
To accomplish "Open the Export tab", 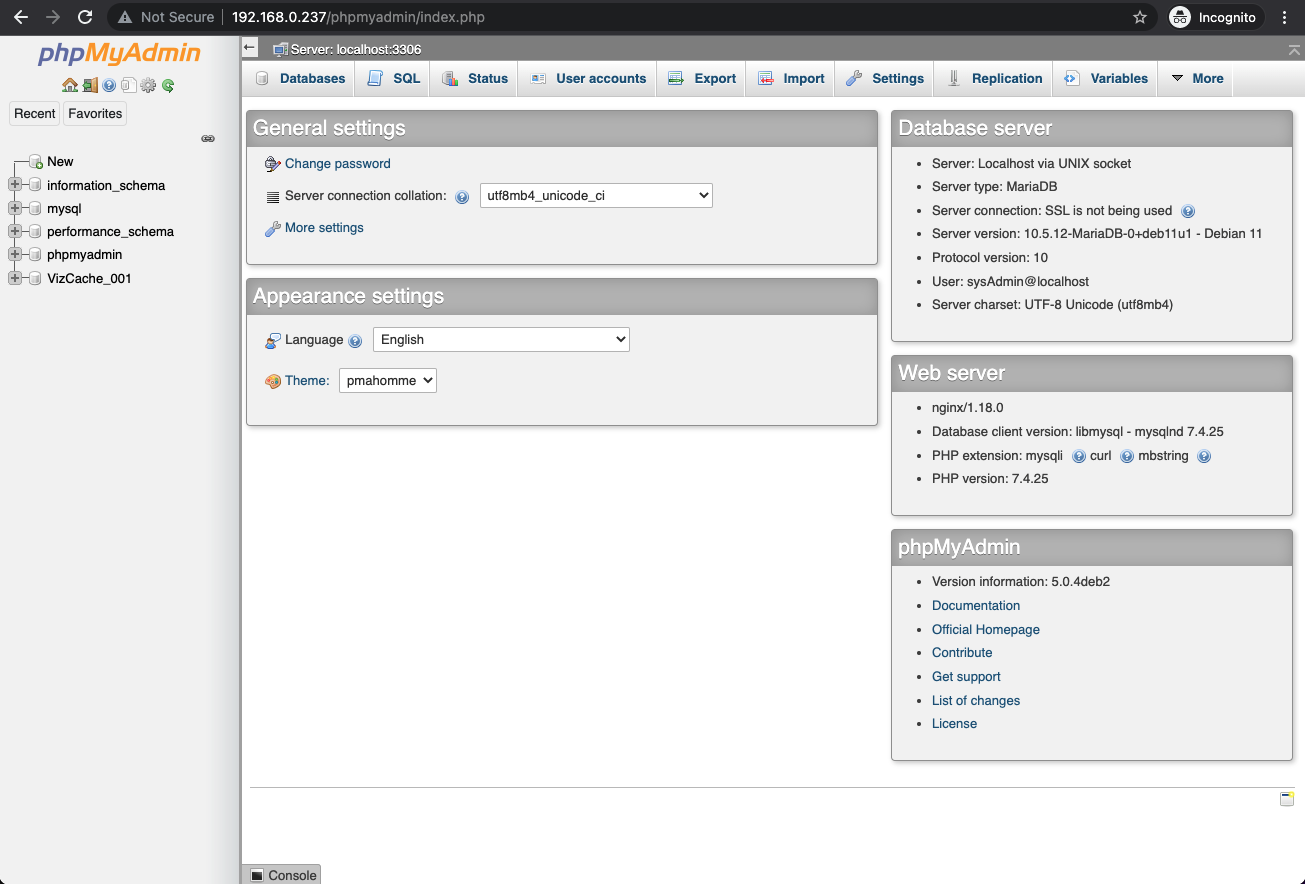I will (702, 79).
